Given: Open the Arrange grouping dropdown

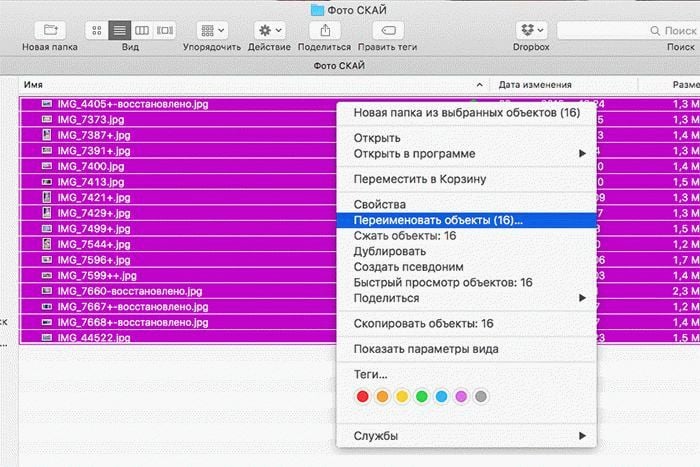Looking at the screenshot, I should click(x=211, y=30).
